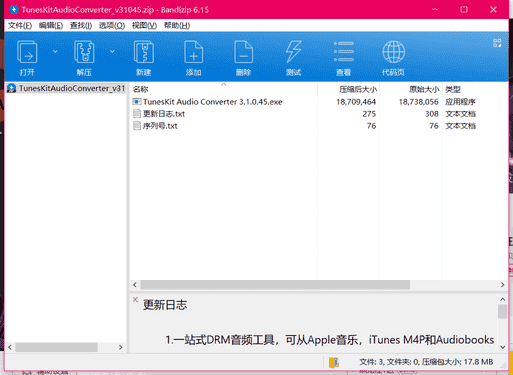Close the 更新日志 comment panel with the X
This screenshot has width=513, height=375.
click(135, 299)
